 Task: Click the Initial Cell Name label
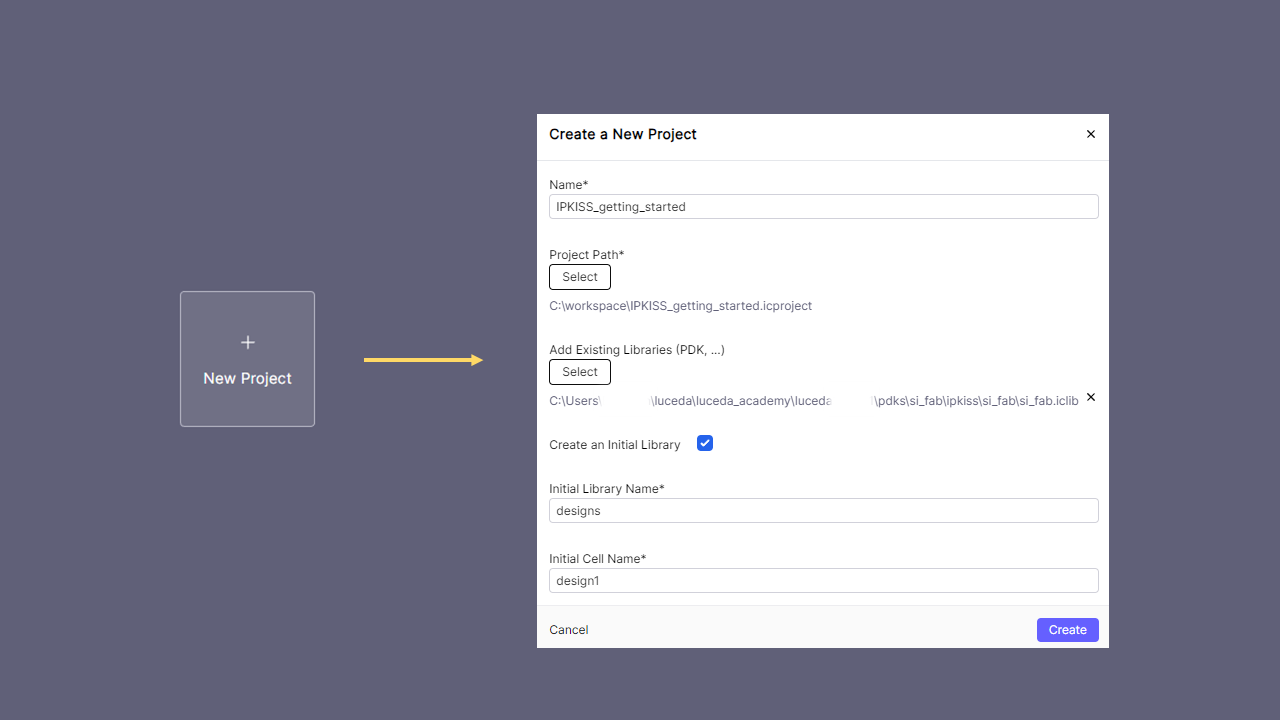click(597, 559)
